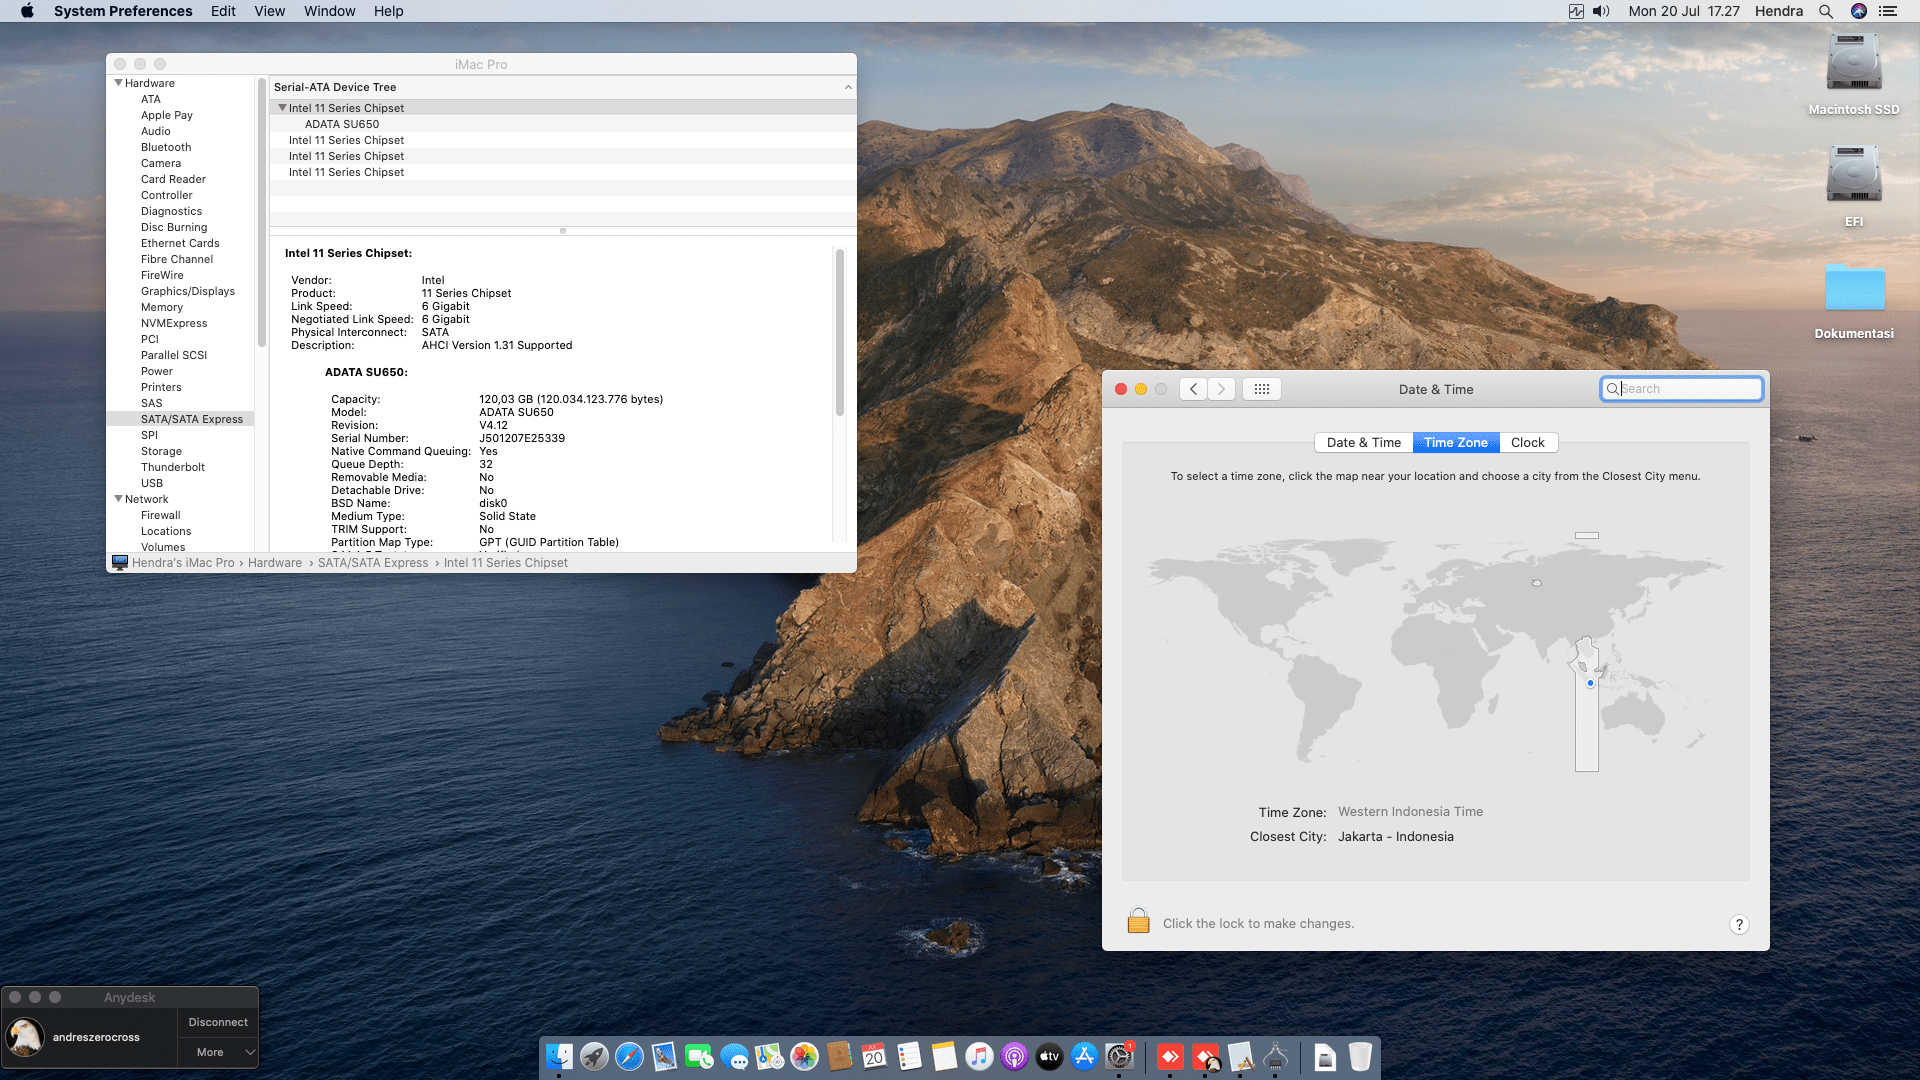Click the lock icon to make changes
Image resolution: width=1920 pixels, height=1080 pixels.
pyautogui.click(x=1138, y=921)
